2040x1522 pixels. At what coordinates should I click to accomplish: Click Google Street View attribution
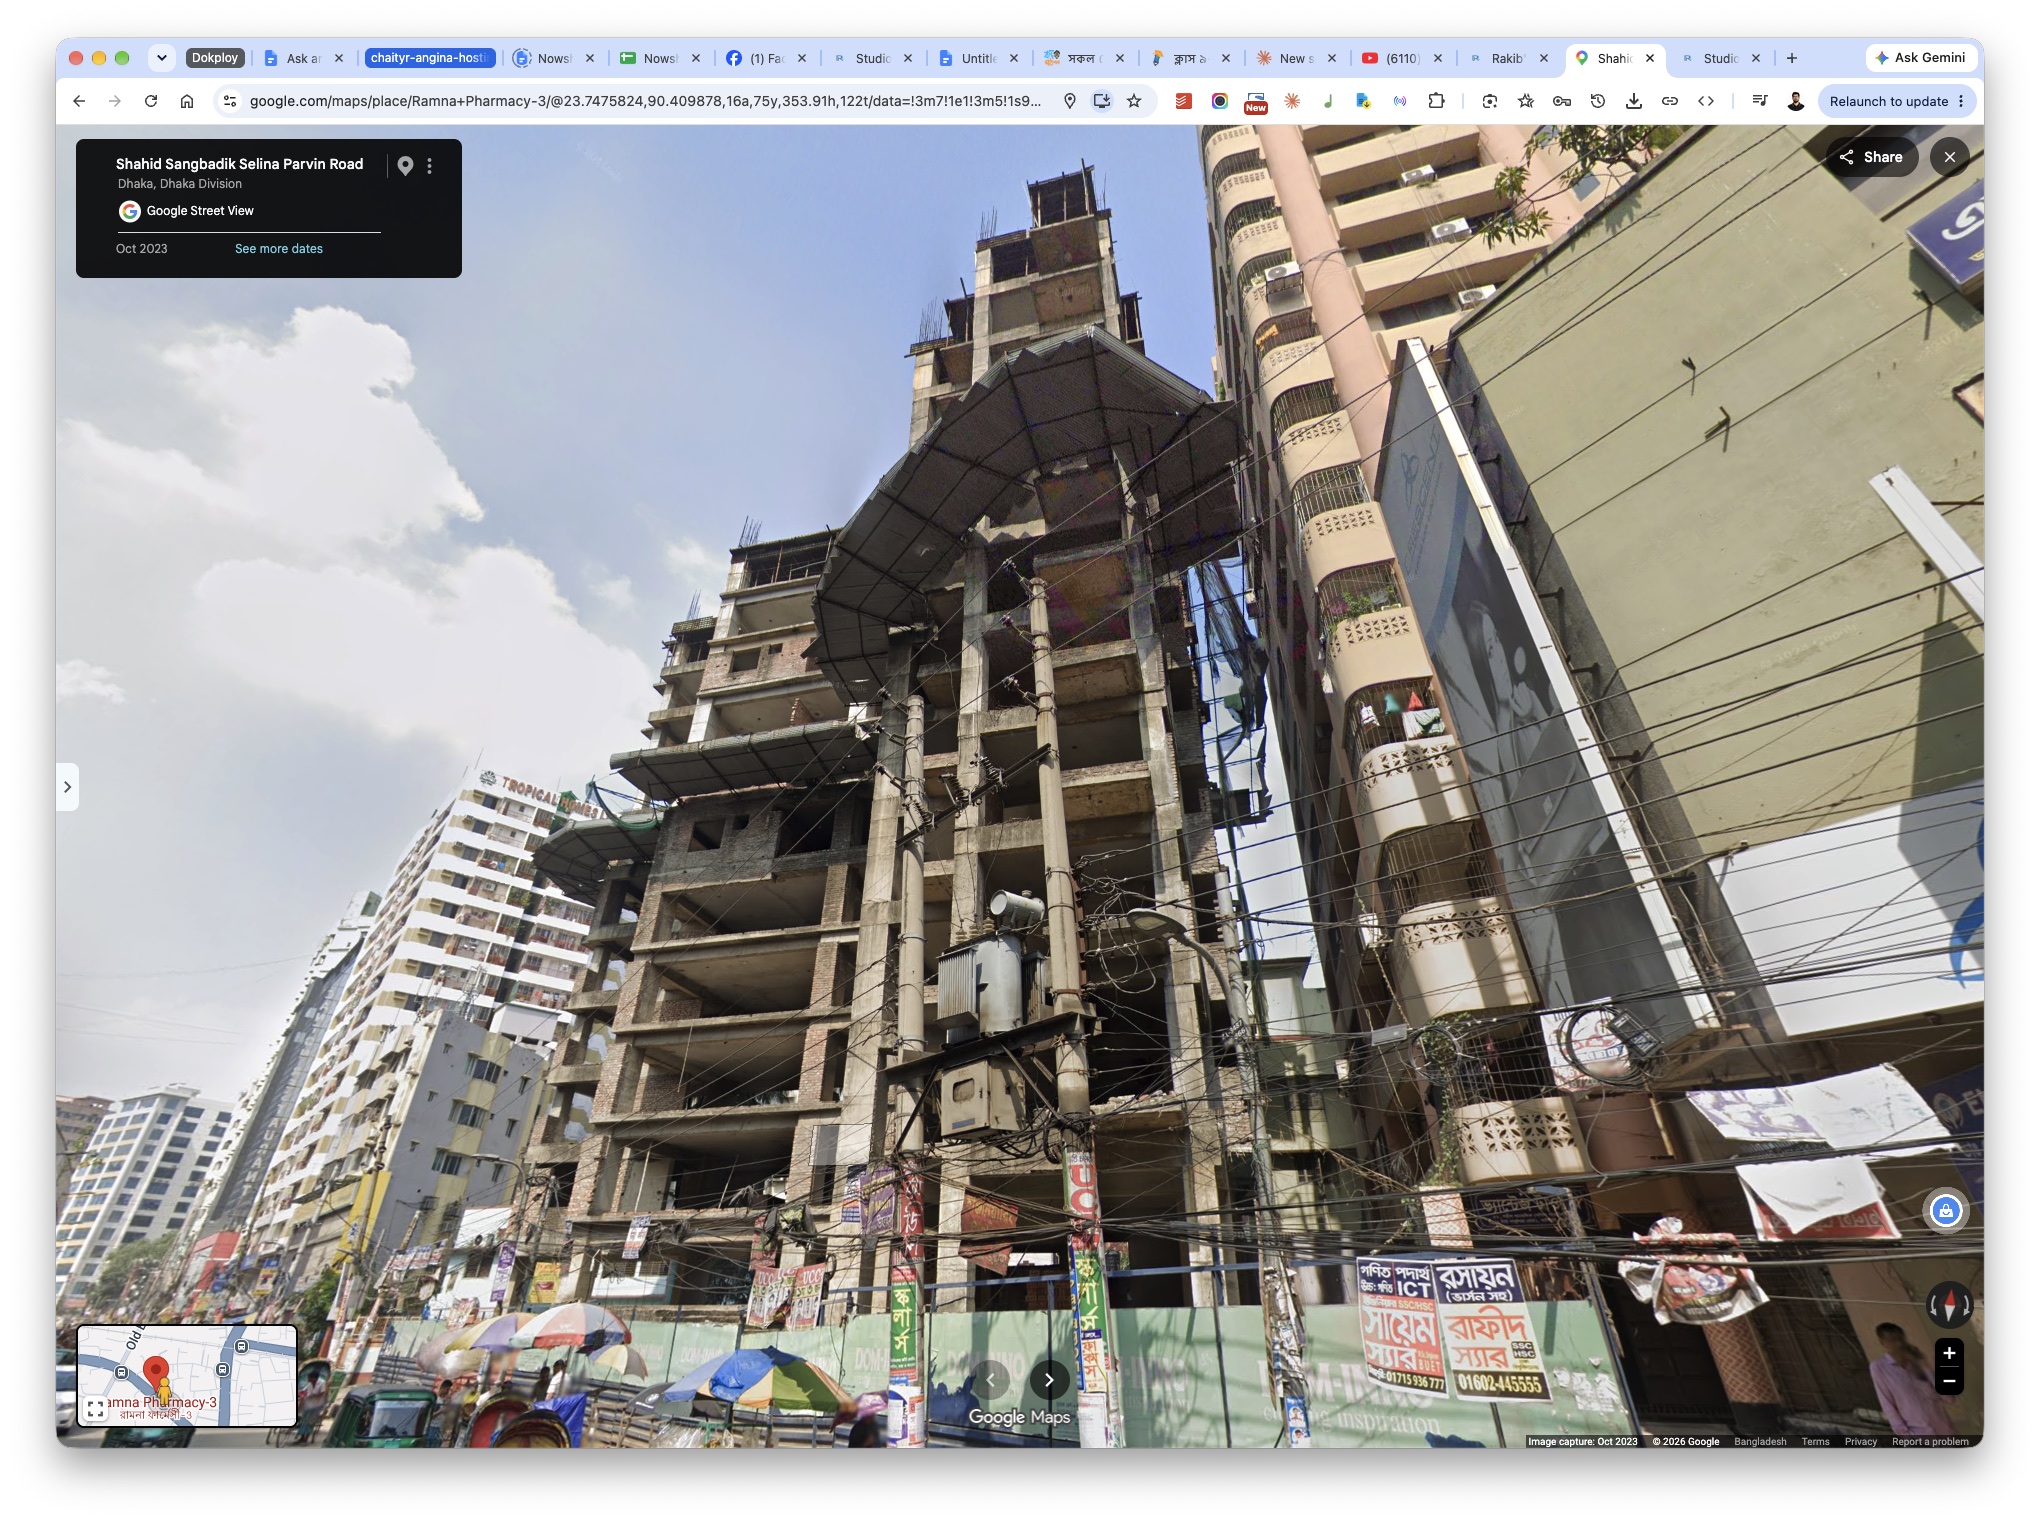pos(200,211)
